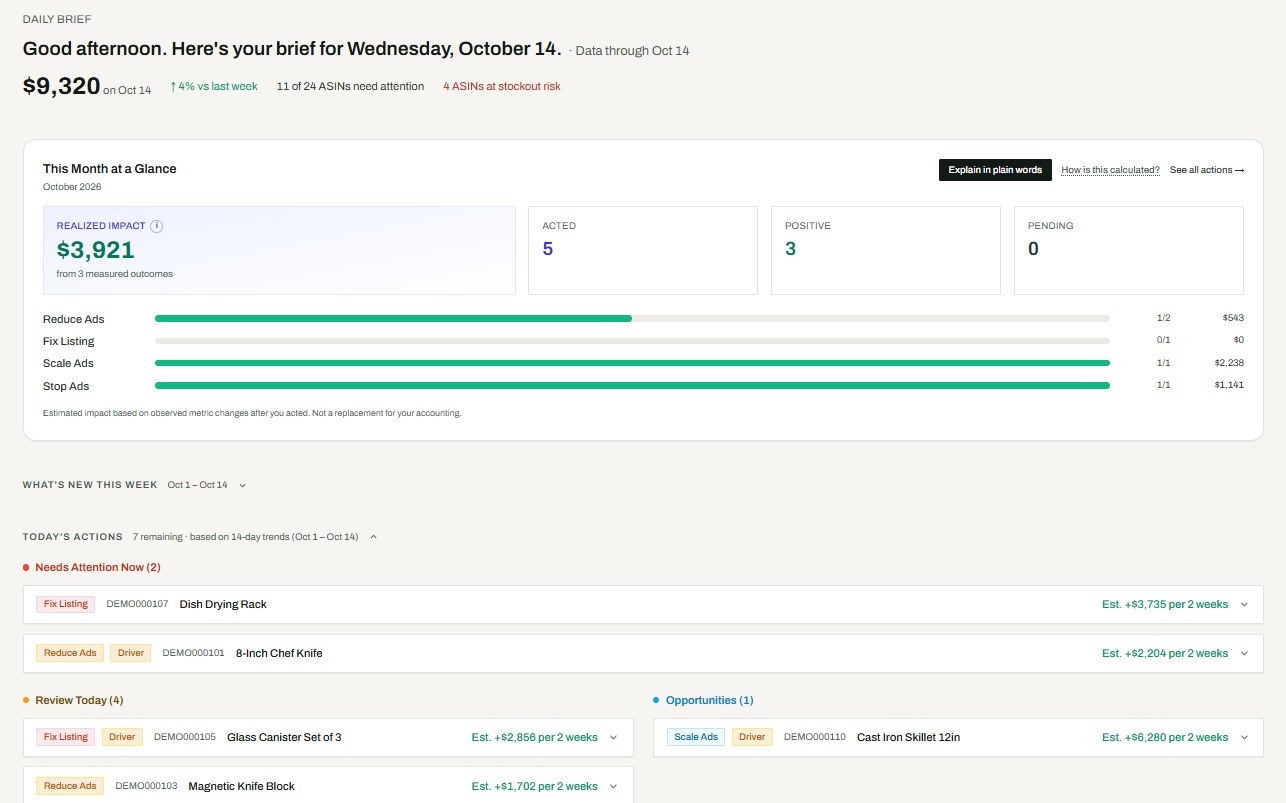Click 'Est. +$3,735 per 2 weeks' estimate
The height and width of the screenshot is (803, 1286).
pos(1165,604)
